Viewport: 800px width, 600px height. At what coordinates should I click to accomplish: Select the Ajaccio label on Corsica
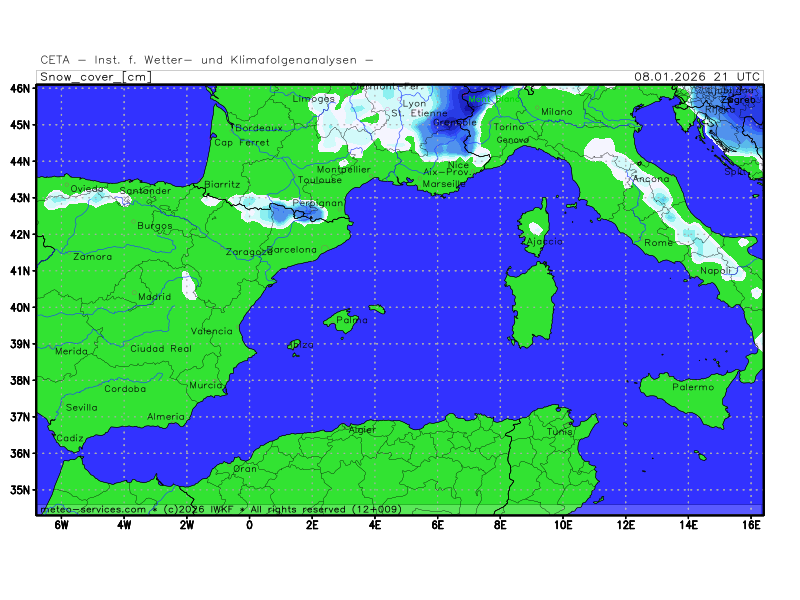click(x=543, y=241)
